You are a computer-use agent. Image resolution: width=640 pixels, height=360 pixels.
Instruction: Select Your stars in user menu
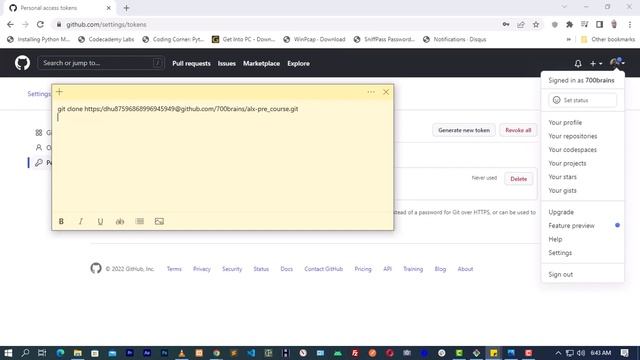(562, 177)
